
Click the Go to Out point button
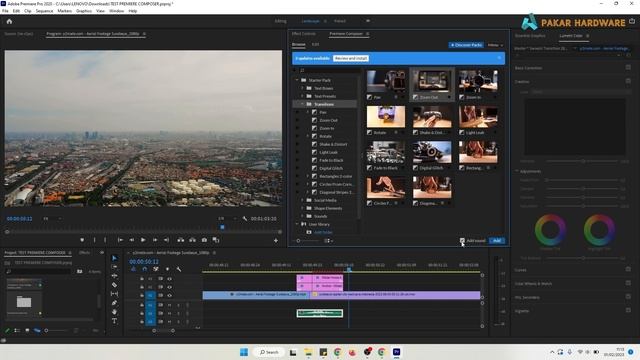pyautogui.click(x=166, y=240)
